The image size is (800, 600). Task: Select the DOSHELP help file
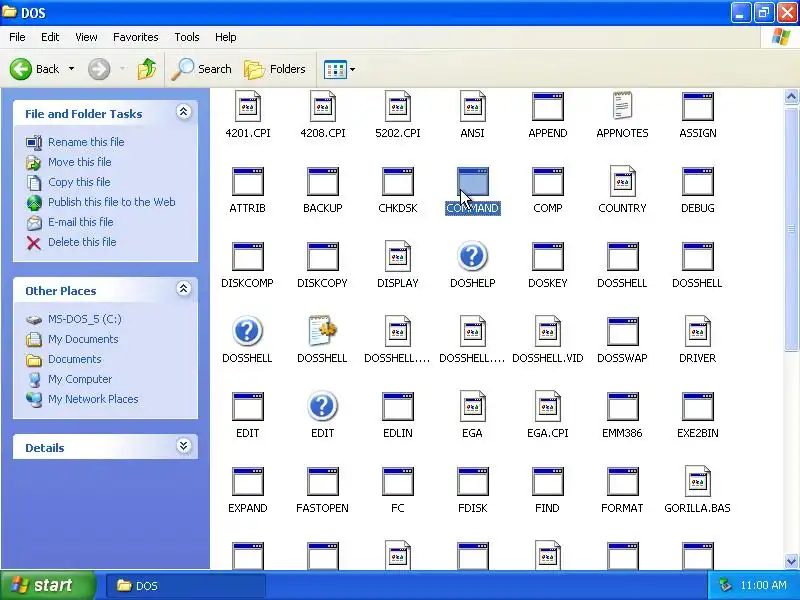(x=472, y=256)
